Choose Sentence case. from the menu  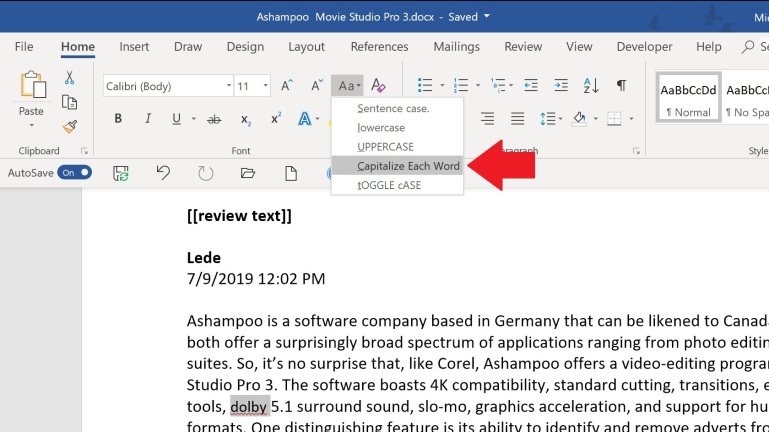point(397,108)
